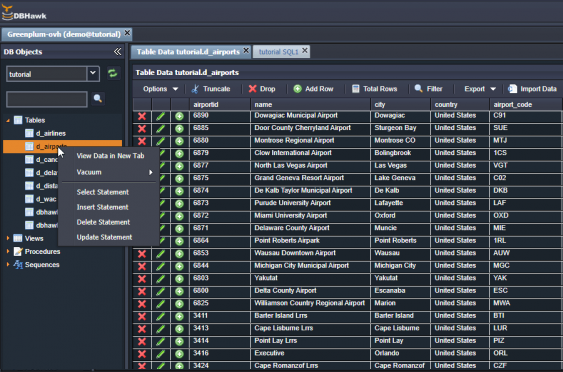The width and height of the screenshot is (563, 372).
Task: Select the d_wac table
Action: tap(46, 199)
